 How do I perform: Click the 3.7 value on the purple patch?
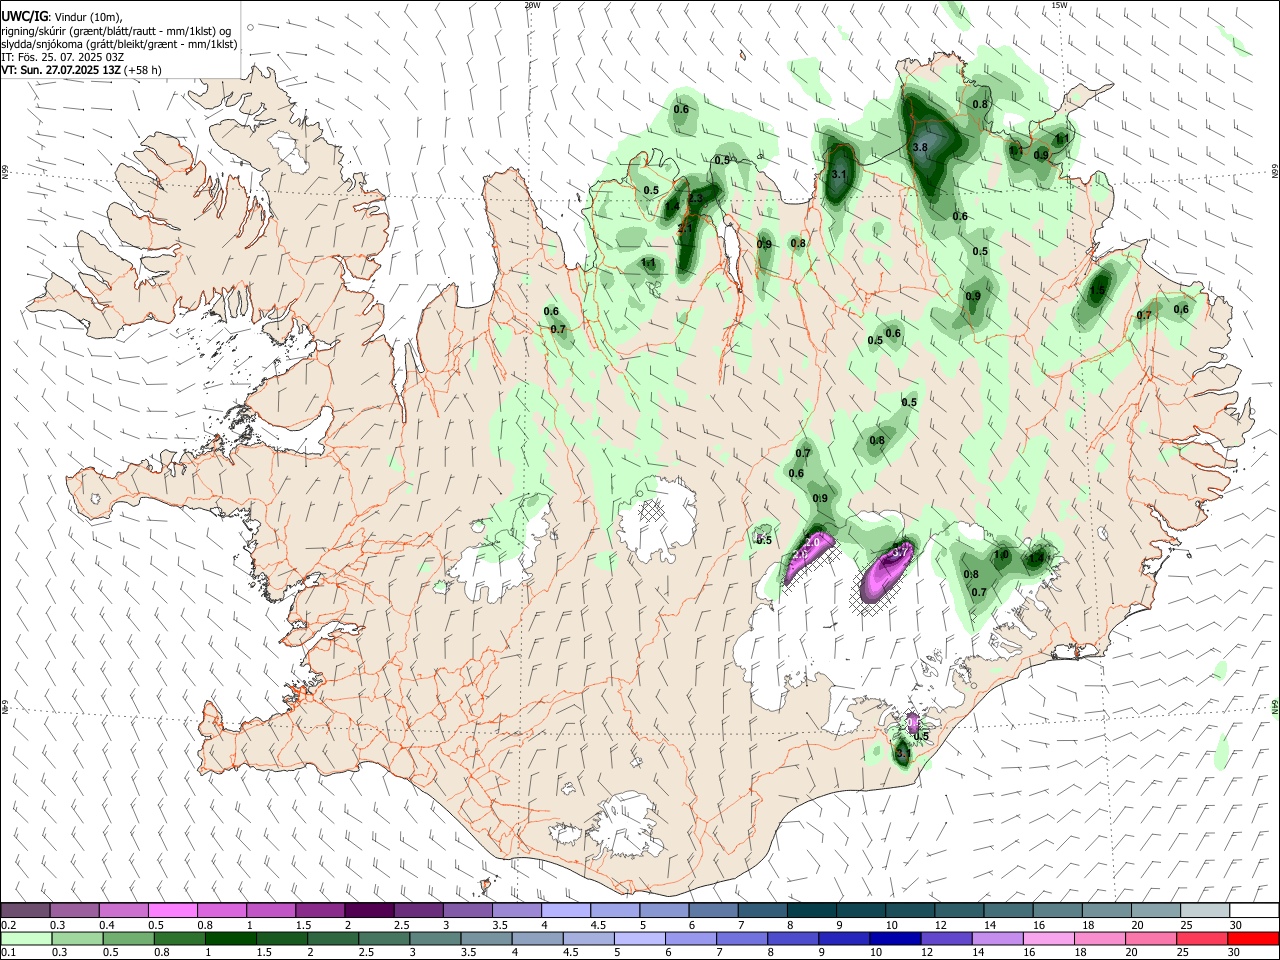pos(899,552)
